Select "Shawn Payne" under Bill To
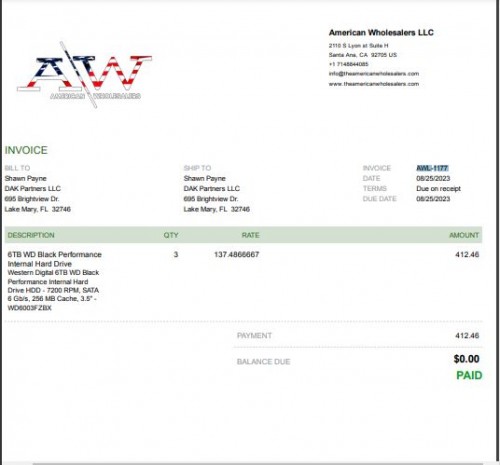The height and width of the screenshot is (465, 500). 25,178
